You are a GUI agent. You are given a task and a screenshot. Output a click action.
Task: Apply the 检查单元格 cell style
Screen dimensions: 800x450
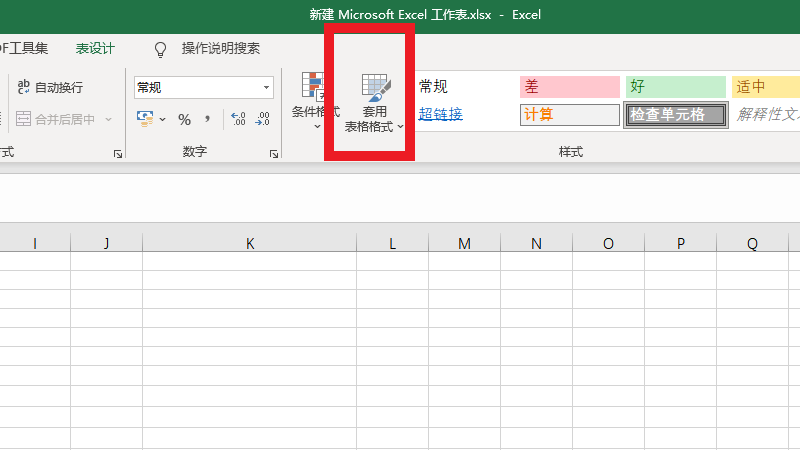click(675, 115)
